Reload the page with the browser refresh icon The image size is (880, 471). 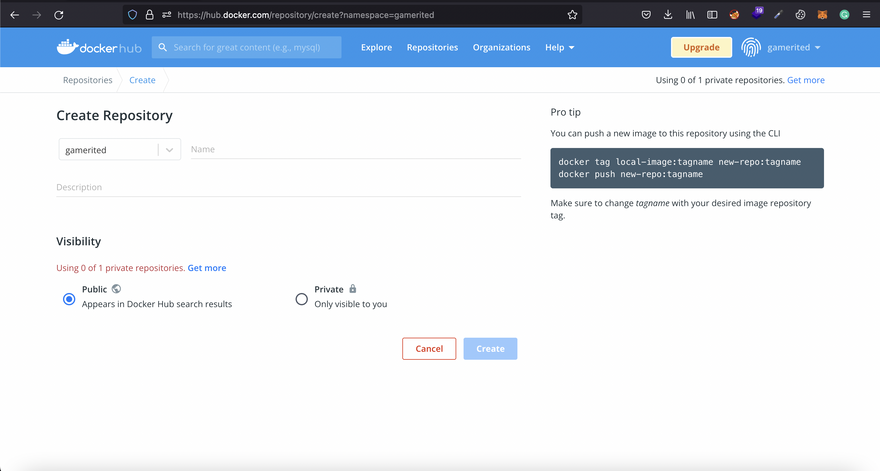pos(58,15)
